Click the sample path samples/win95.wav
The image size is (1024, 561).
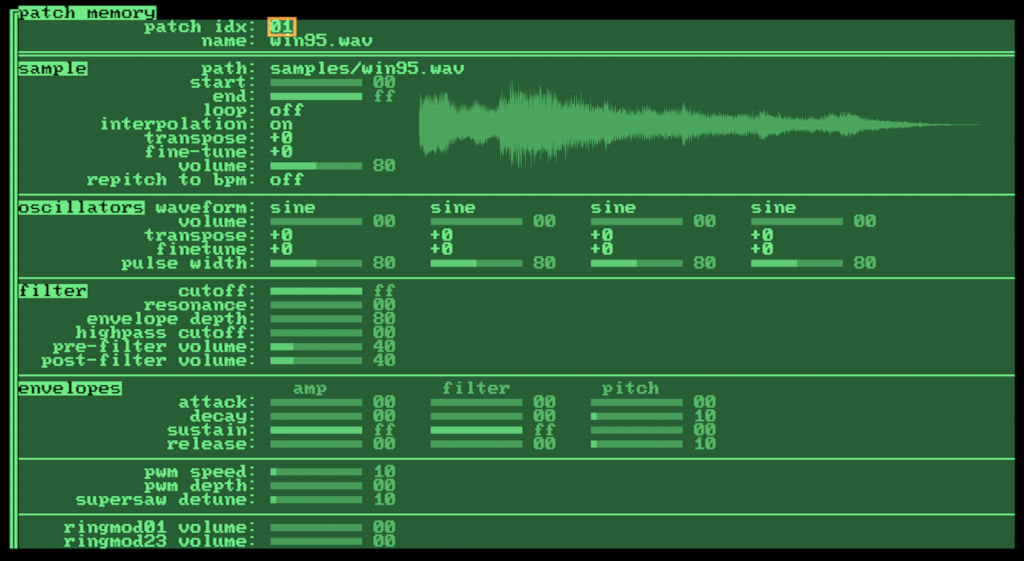(x=367, y=69)
